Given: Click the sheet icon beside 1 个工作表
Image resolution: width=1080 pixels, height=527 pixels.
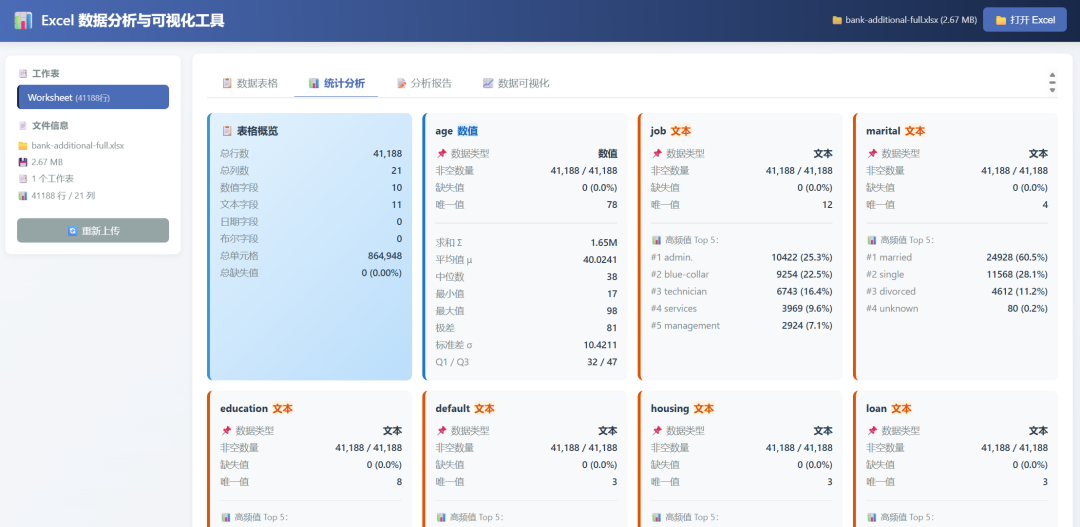Looking at the screenshot, I should coord(23,178).
